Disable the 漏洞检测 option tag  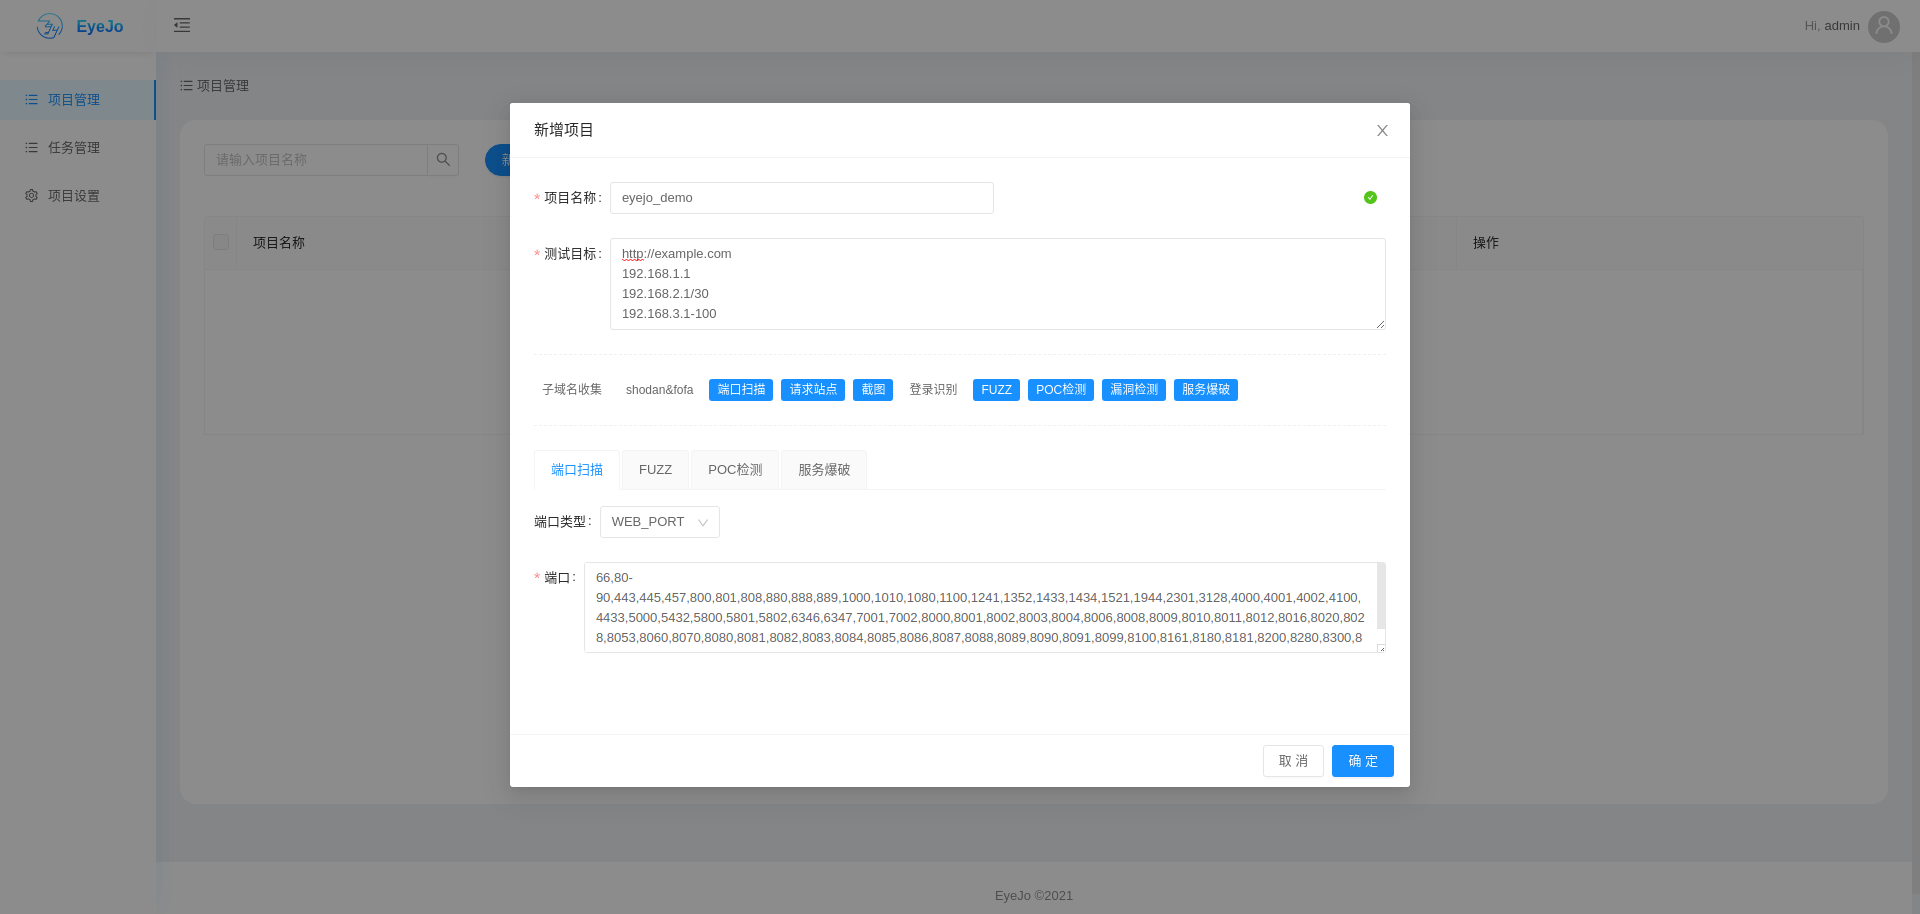tap(1134, 390)
